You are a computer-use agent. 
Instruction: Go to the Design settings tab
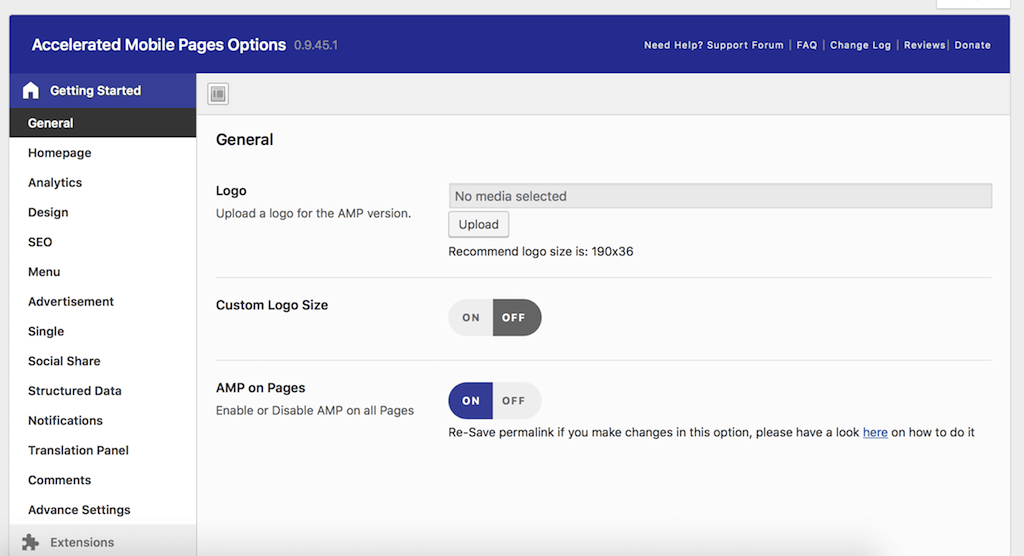[x=48, y=212]
